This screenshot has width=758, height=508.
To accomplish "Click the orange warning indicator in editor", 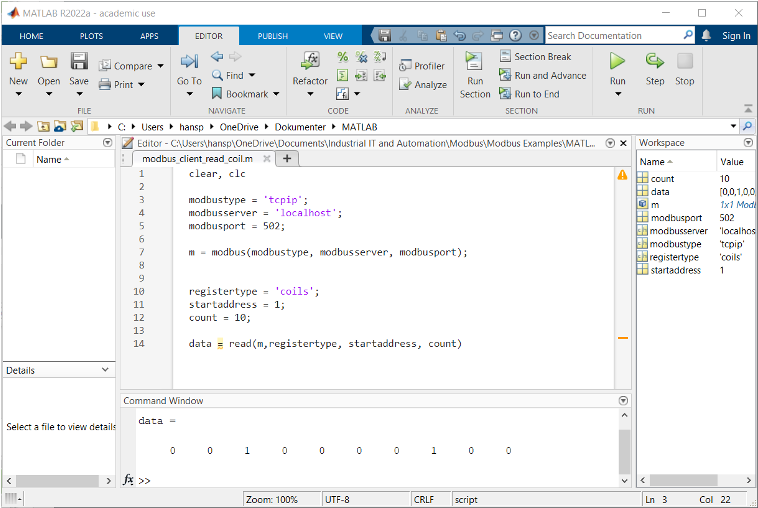I will coord(622,175).
